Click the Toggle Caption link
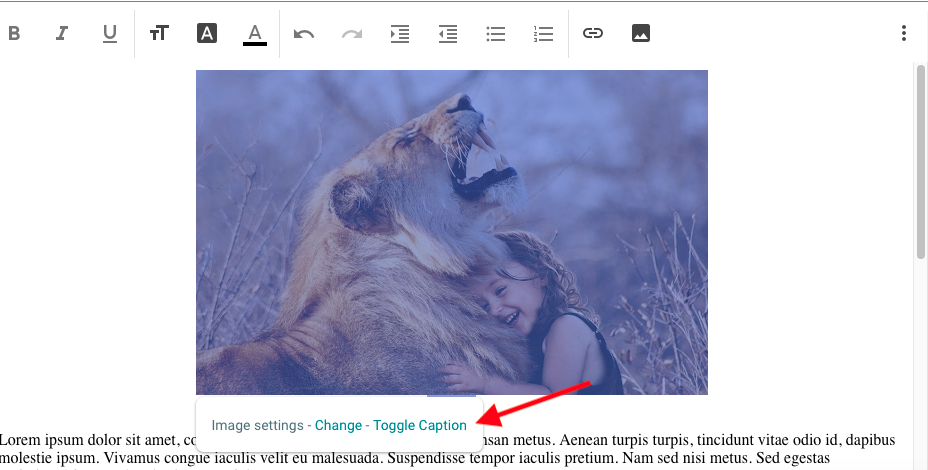 tap(420, 425)
